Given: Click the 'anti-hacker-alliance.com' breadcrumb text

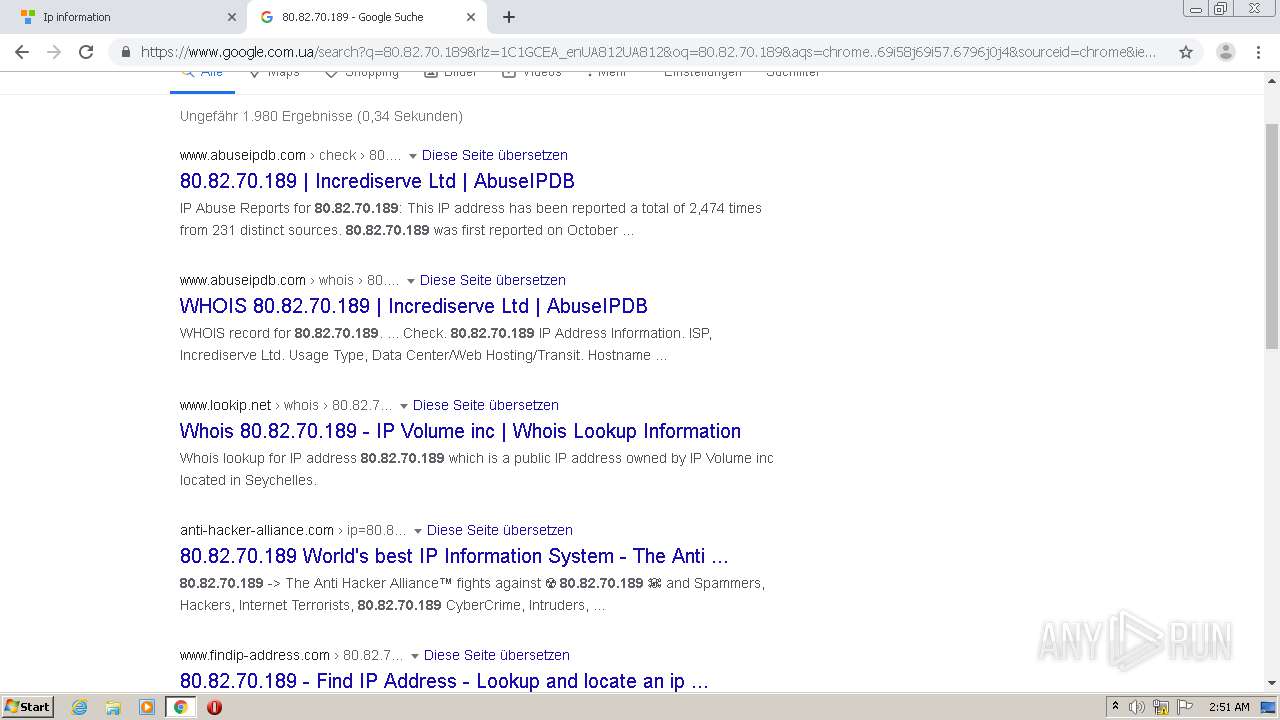Looking at the screenshot, I should click(257, 530).
